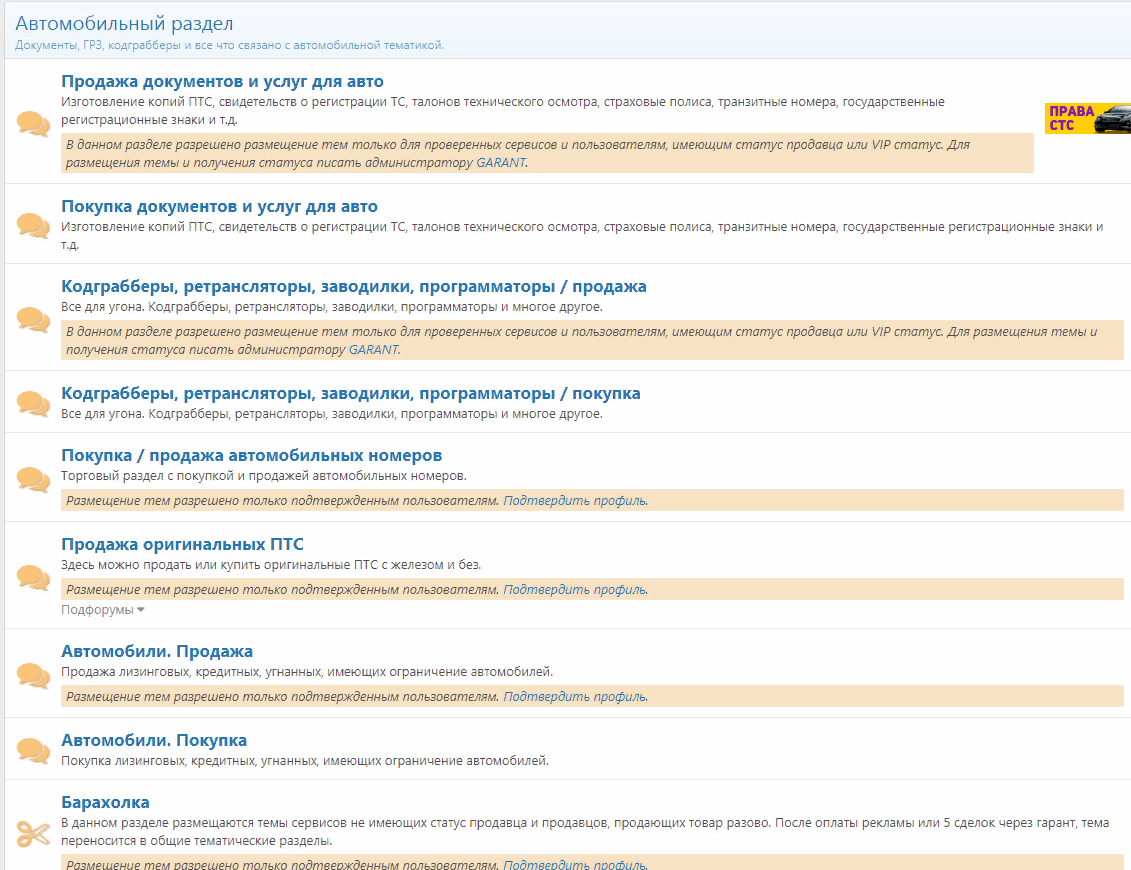This screenshot has width=1131, height=870.
Task: Open the Покупка документов и услуг для авто forum
Action: coord(220,206)
